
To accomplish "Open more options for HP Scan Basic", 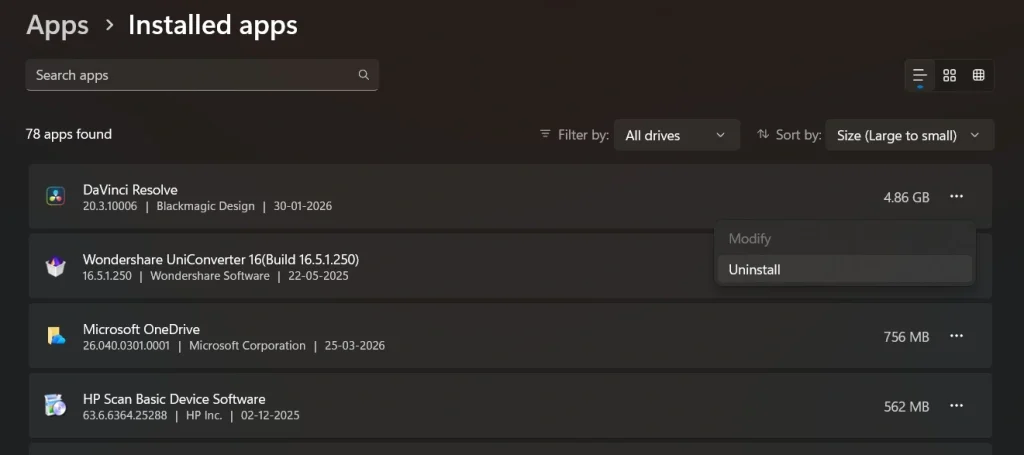I will 957,406.
